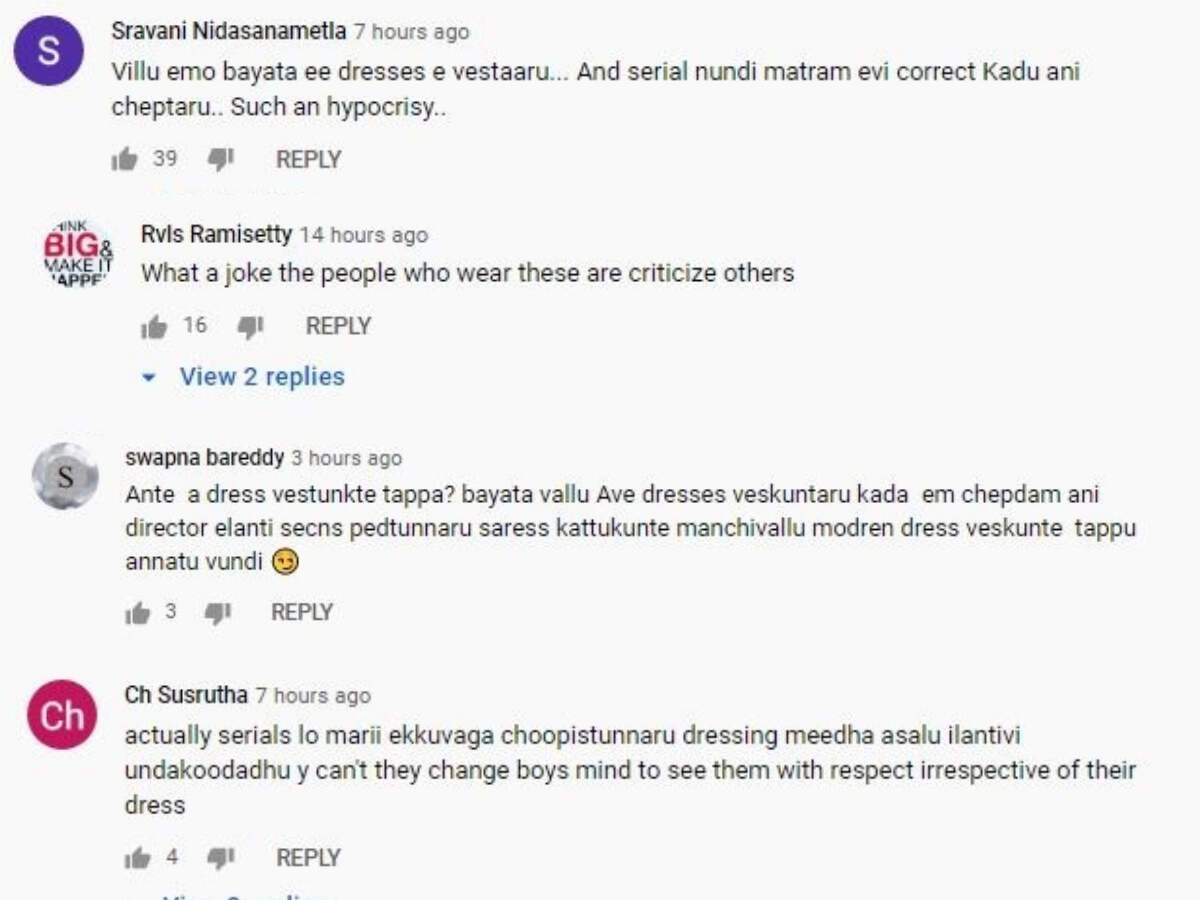Like Rvls Ramisetty's comment
Screen dimensions: 1200x900
(x=154, y=326)
